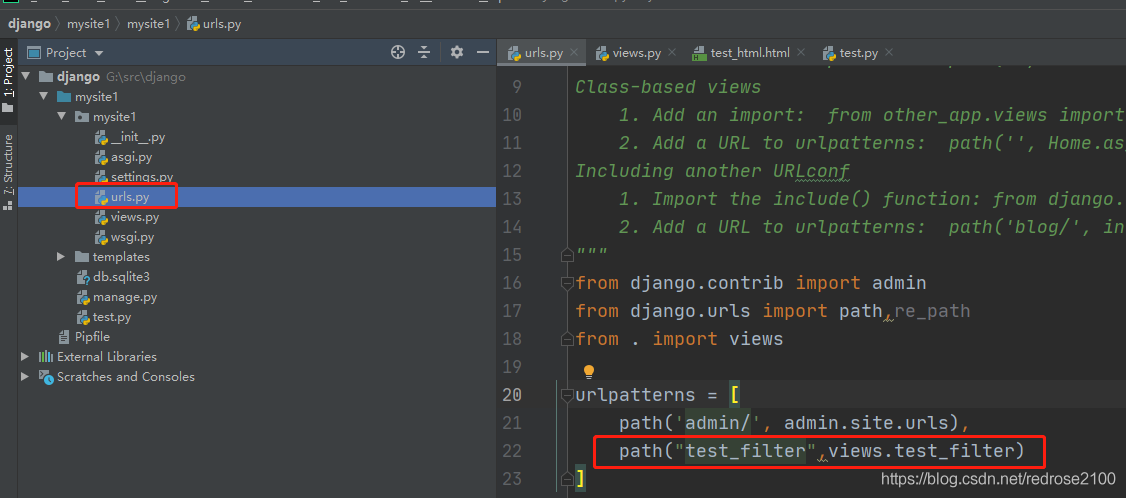Click 'django.contrib' on line 16
1126x498 pixels.
pyautogui.click(x=707, y=283)
